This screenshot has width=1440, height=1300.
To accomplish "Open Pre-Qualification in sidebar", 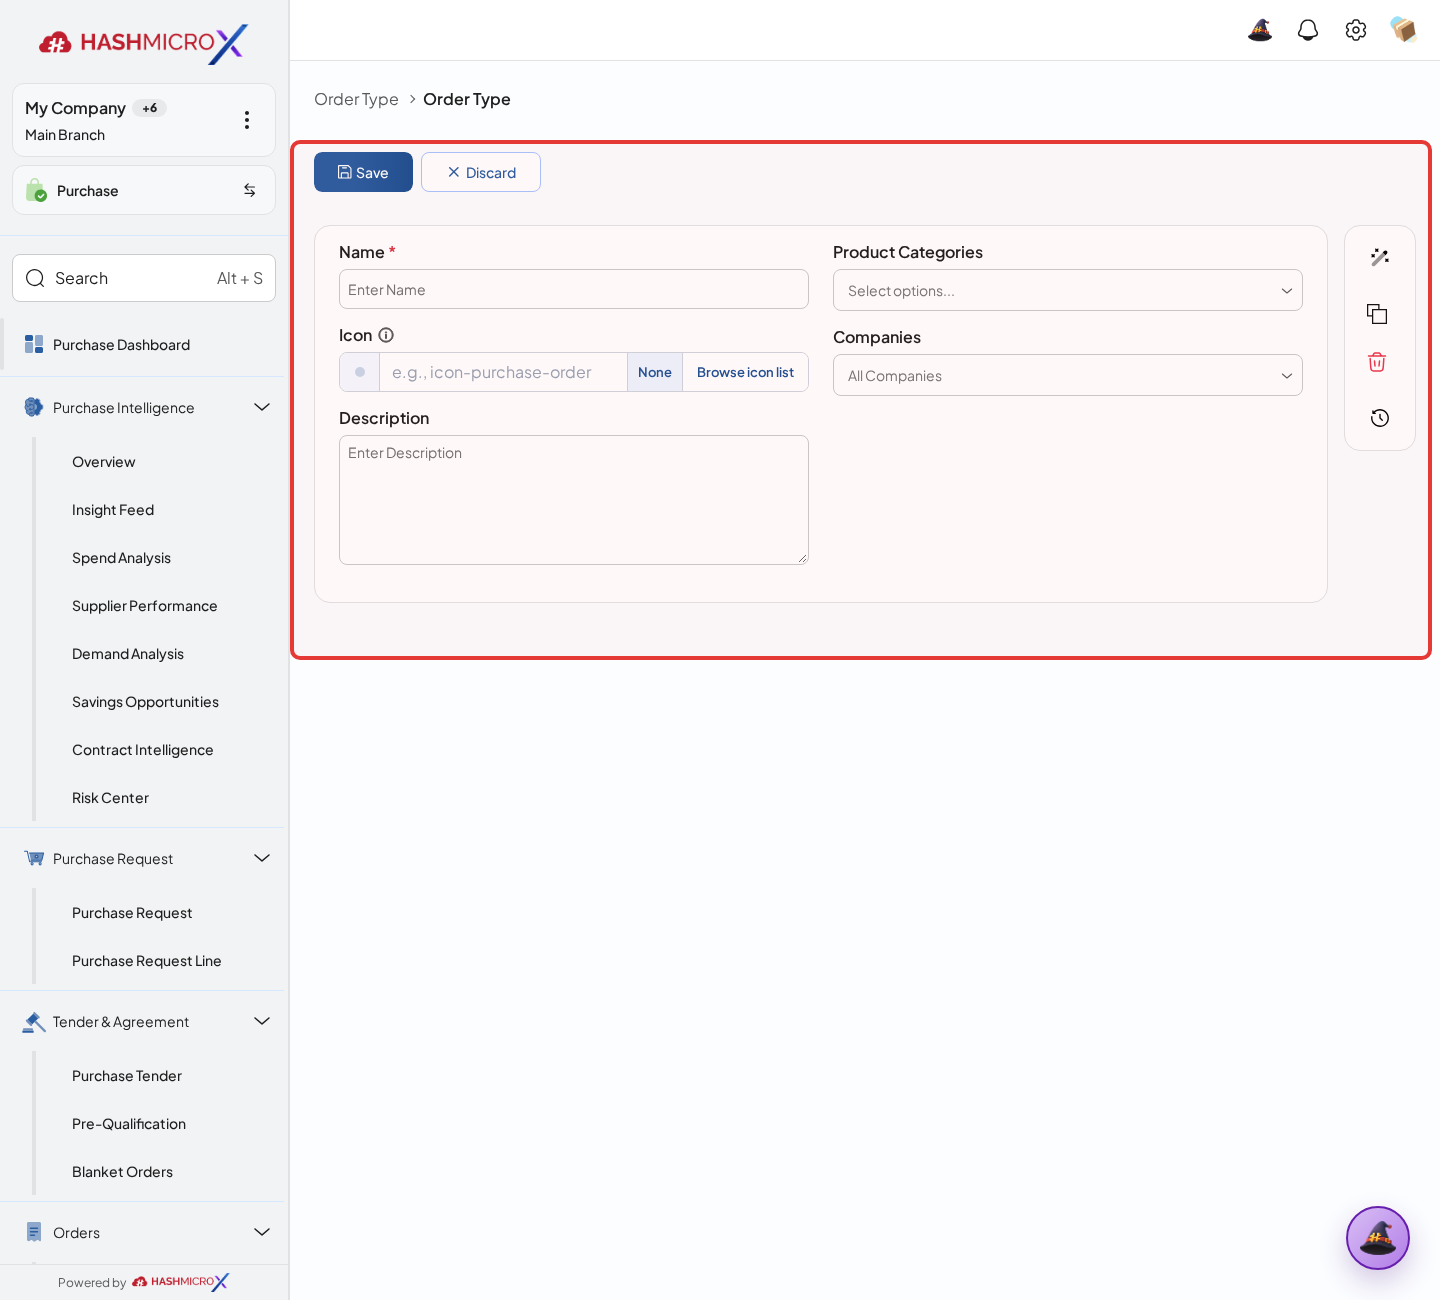I will coord(129,1124).
